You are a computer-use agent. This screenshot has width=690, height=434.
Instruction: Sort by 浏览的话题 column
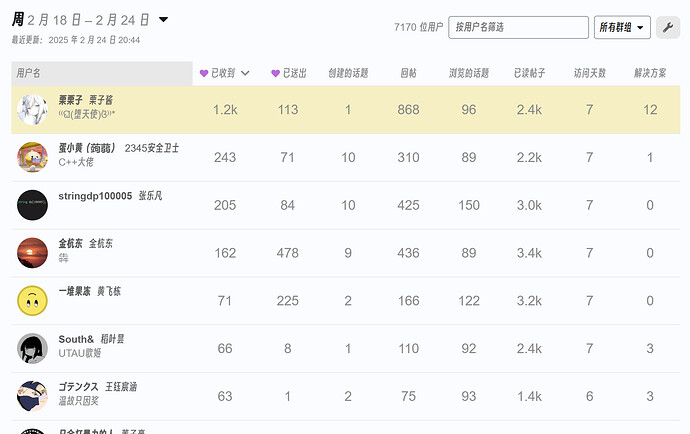tap(469, 73)
